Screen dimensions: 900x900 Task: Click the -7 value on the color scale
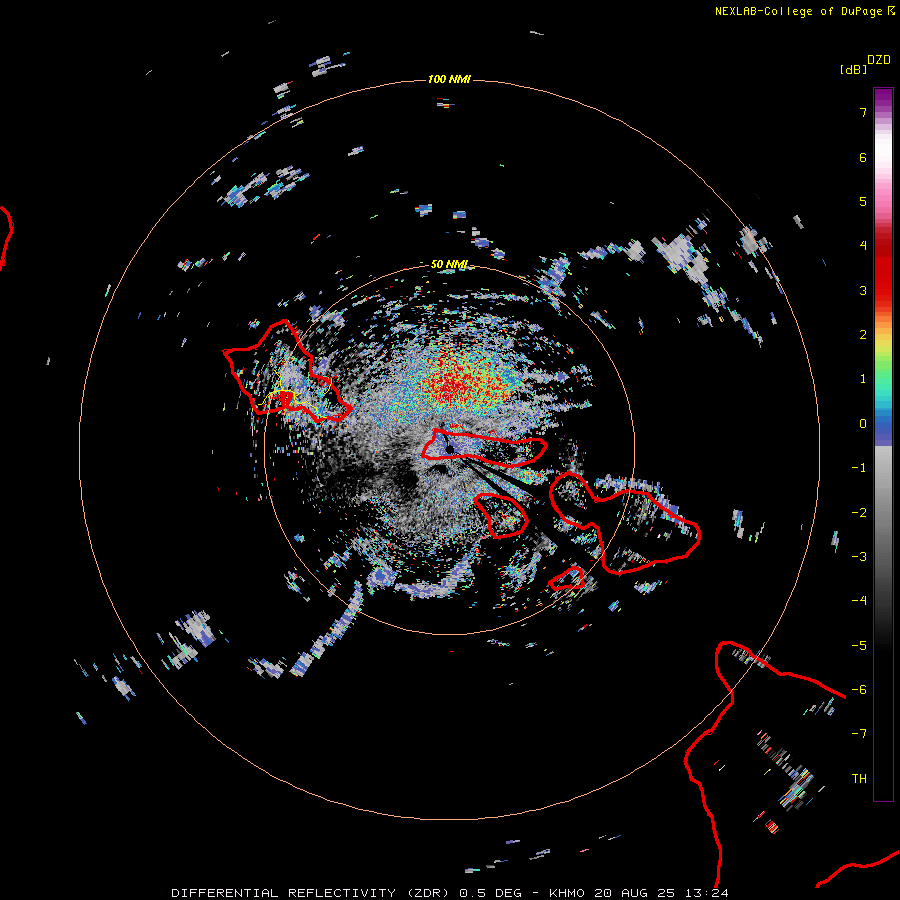859,734
